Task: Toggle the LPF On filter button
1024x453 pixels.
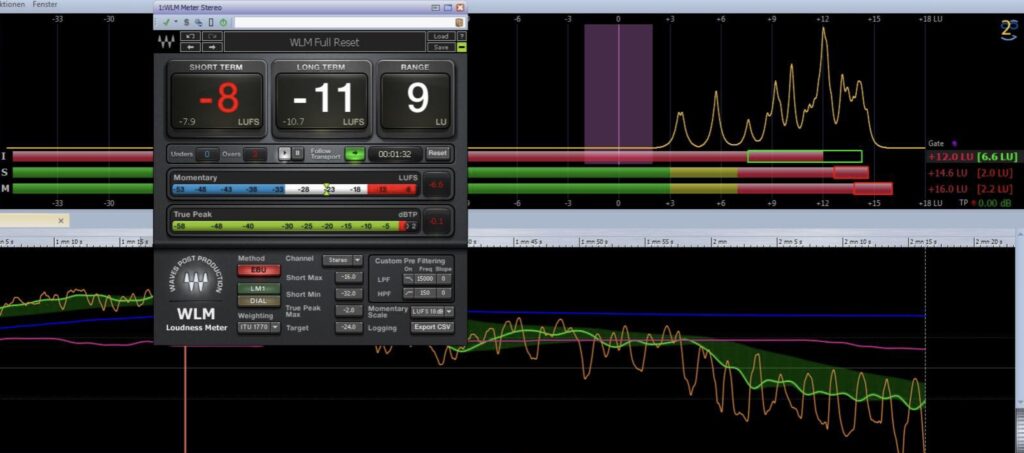Action: (408, 278)
